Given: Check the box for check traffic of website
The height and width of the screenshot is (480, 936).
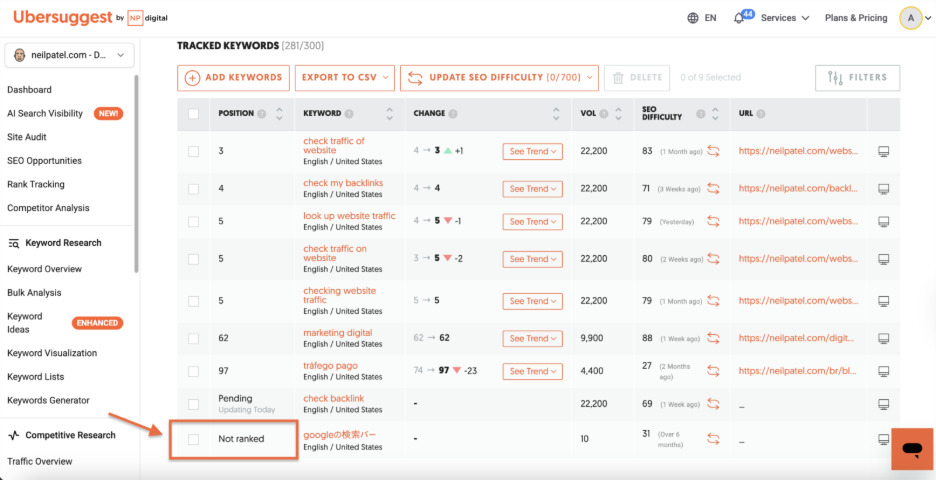Looking at the screenshot, I should click(193, 152).
